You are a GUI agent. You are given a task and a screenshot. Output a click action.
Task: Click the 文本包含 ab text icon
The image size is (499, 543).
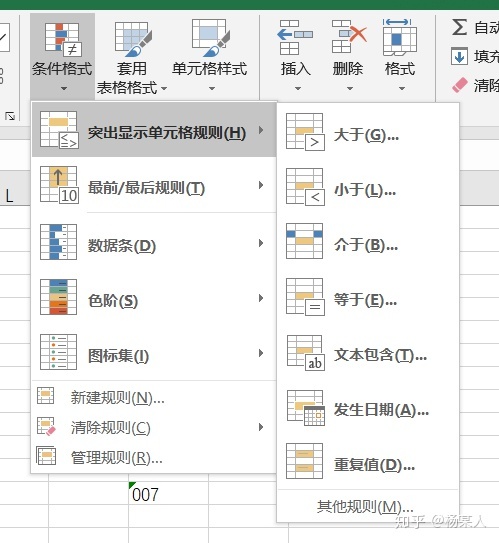pyautogui.click(x=306, y=353)
